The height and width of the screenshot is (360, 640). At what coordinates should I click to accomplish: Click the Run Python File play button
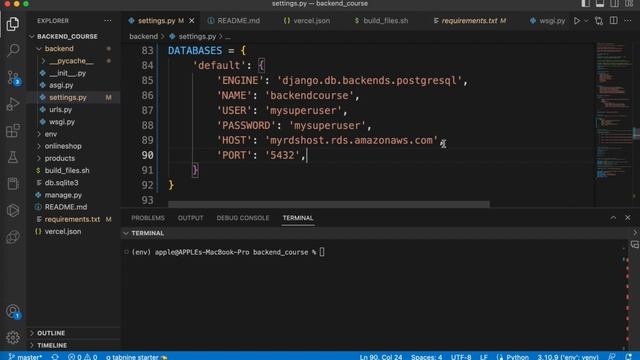click(577, 20)
